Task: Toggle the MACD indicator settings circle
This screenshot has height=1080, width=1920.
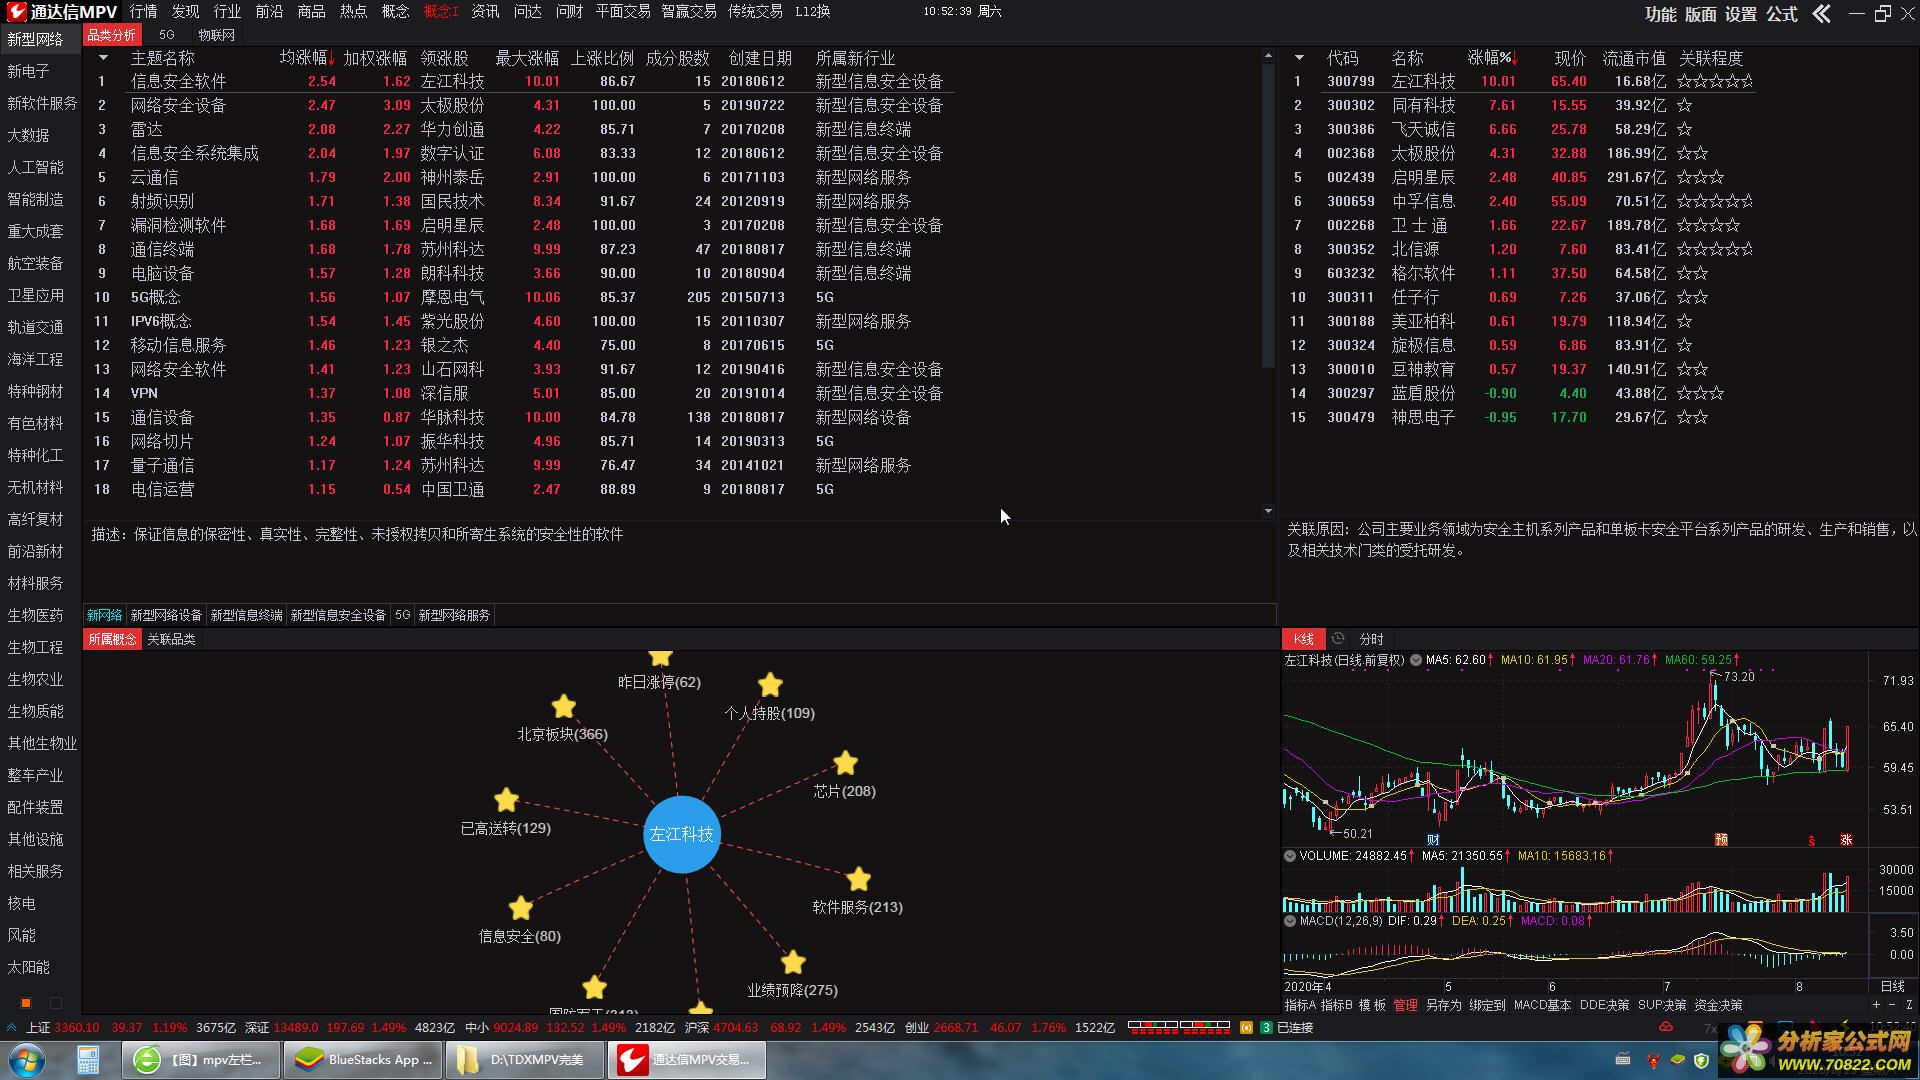Action: click(x=1290, y=921)
